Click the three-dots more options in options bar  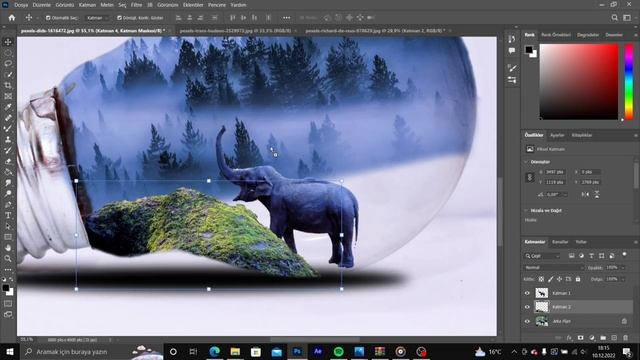(x=287, y=18)
